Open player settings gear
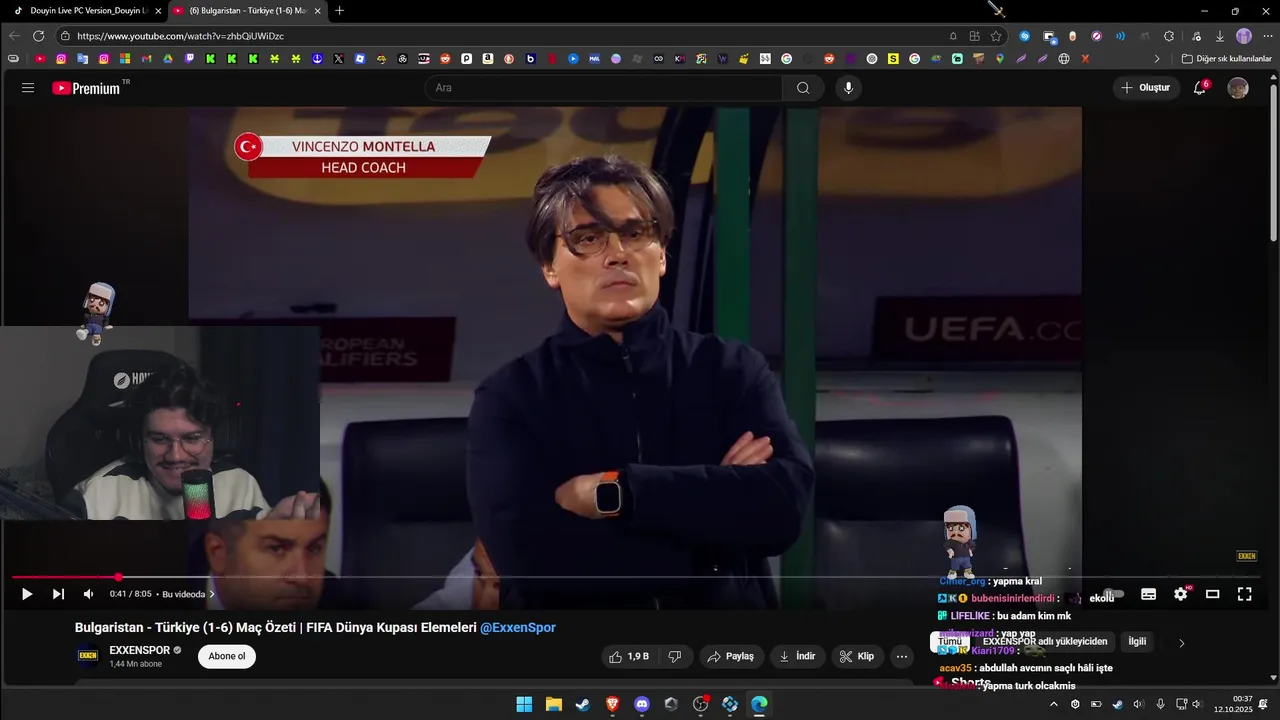 tap(1180, 594)
